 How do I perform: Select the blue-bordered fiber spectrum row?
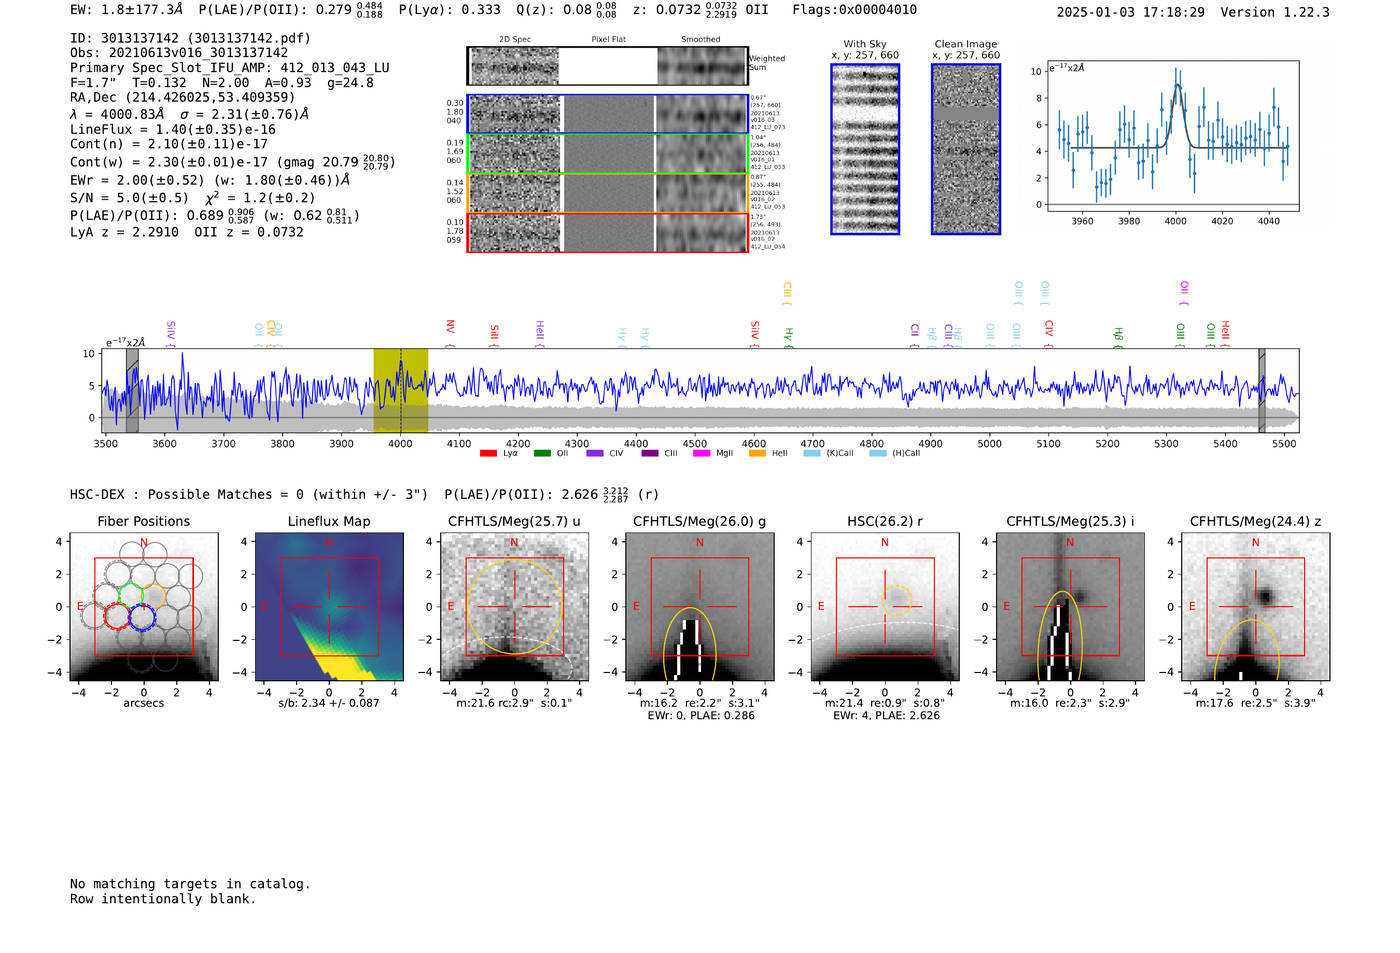click(x=607, y=114)
